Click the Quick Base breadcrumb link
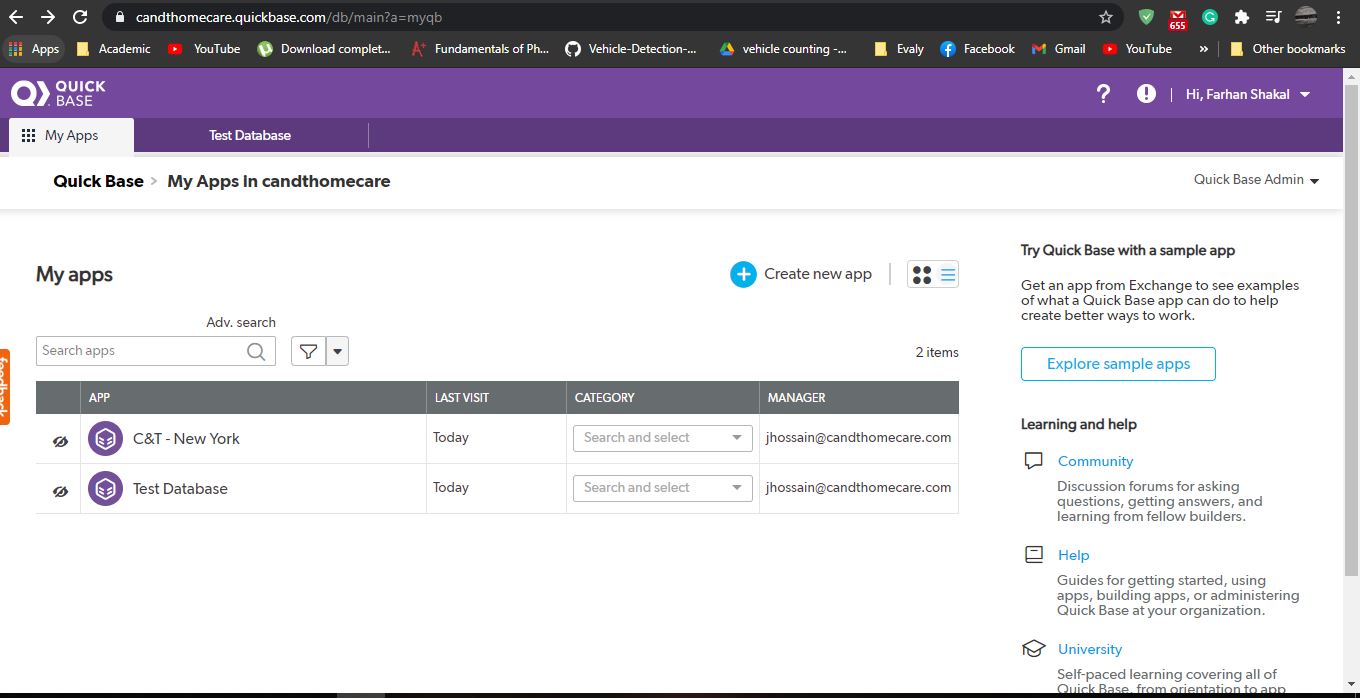 coord(98,181)
